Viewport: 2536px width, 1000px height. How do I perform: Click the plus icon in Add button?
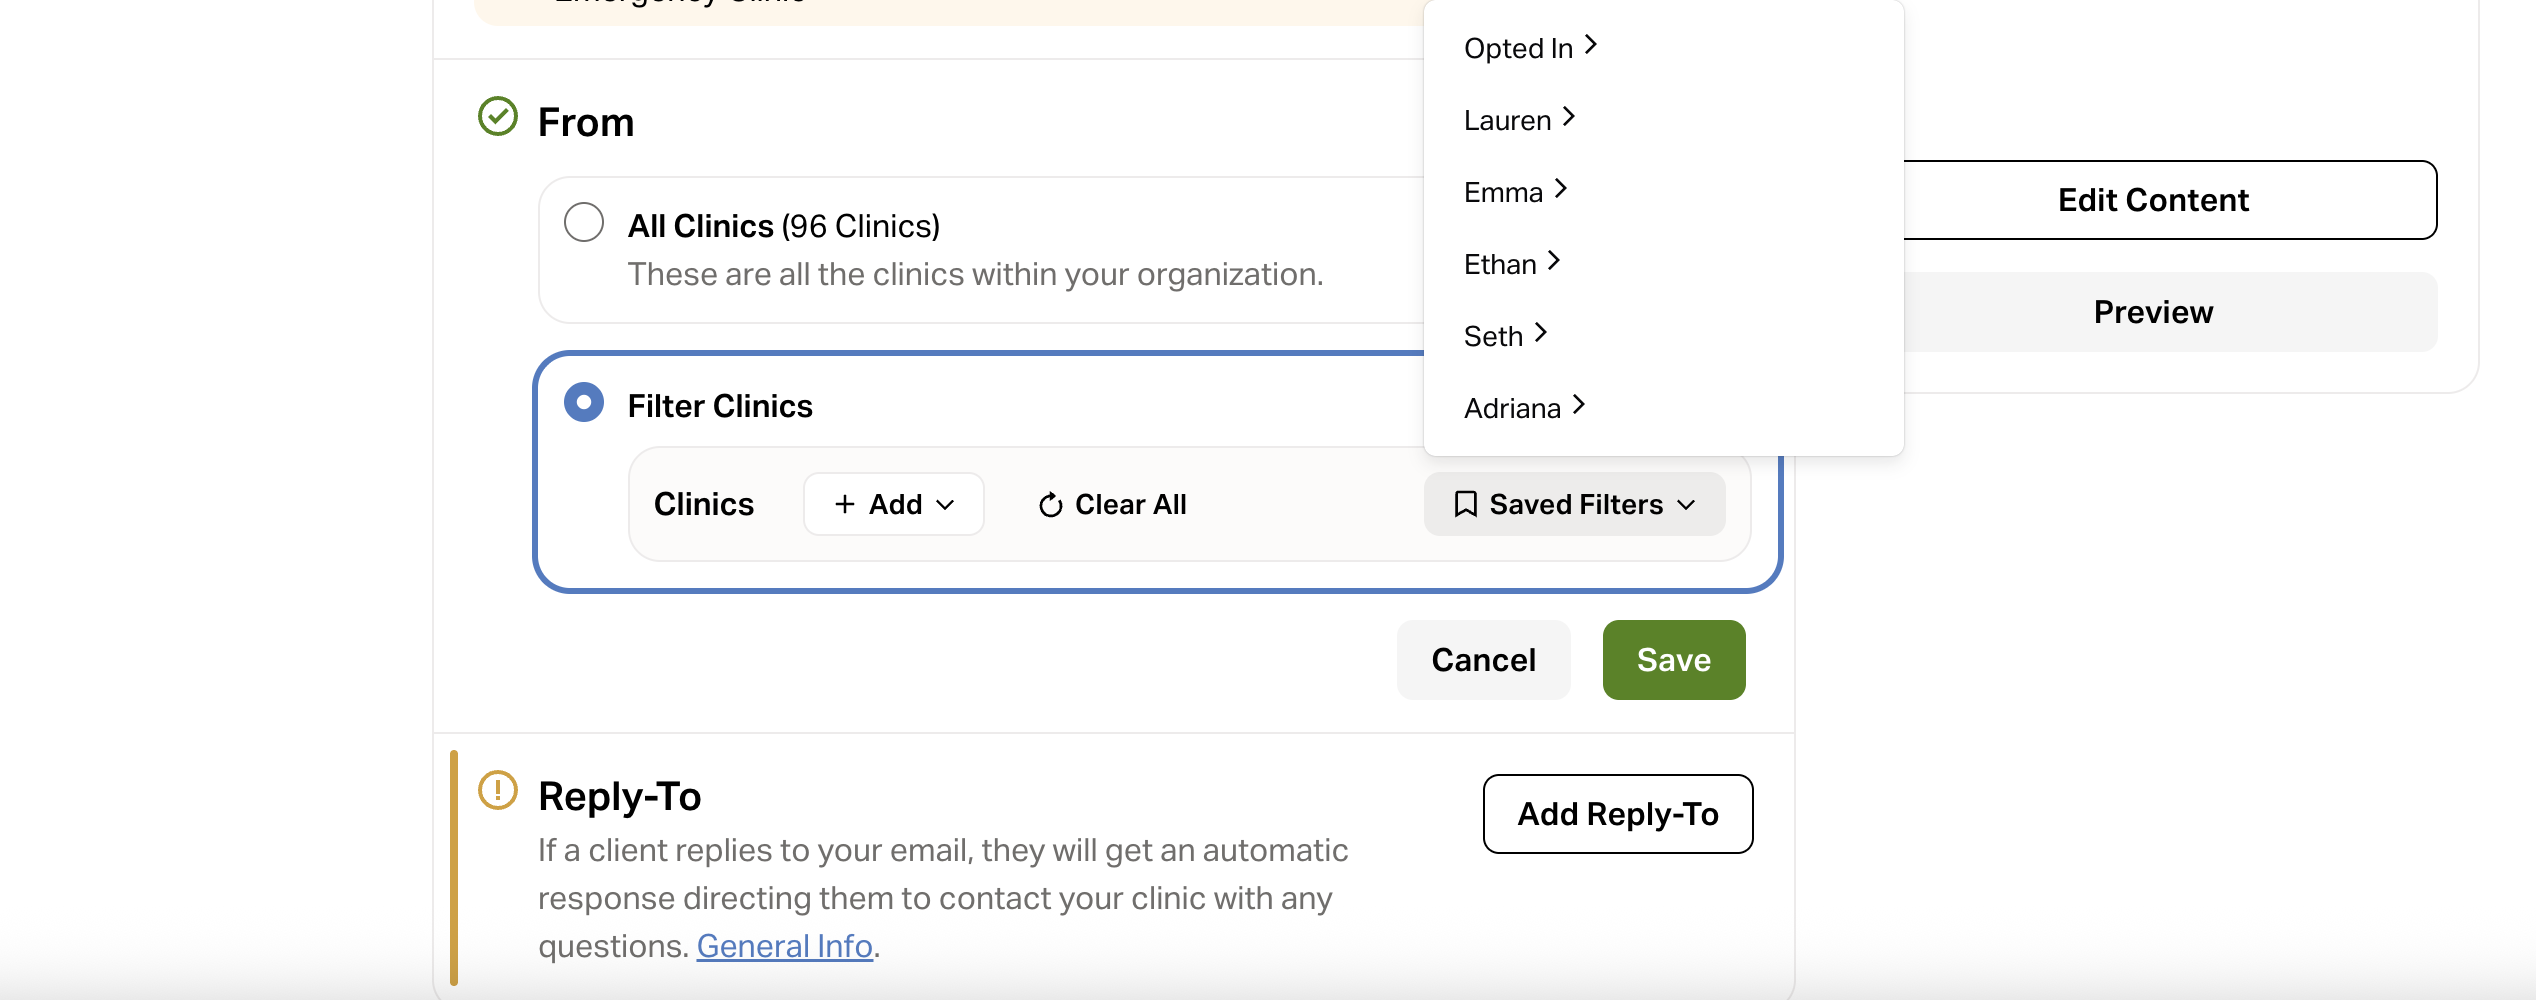[x=845, y=504]
